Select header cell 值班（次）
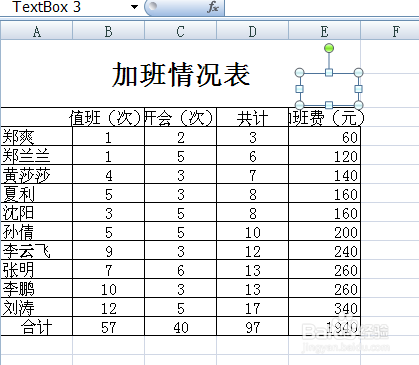The height and width of the screenshot is (365, 419). pyautogui.click(x=108, y=117)
